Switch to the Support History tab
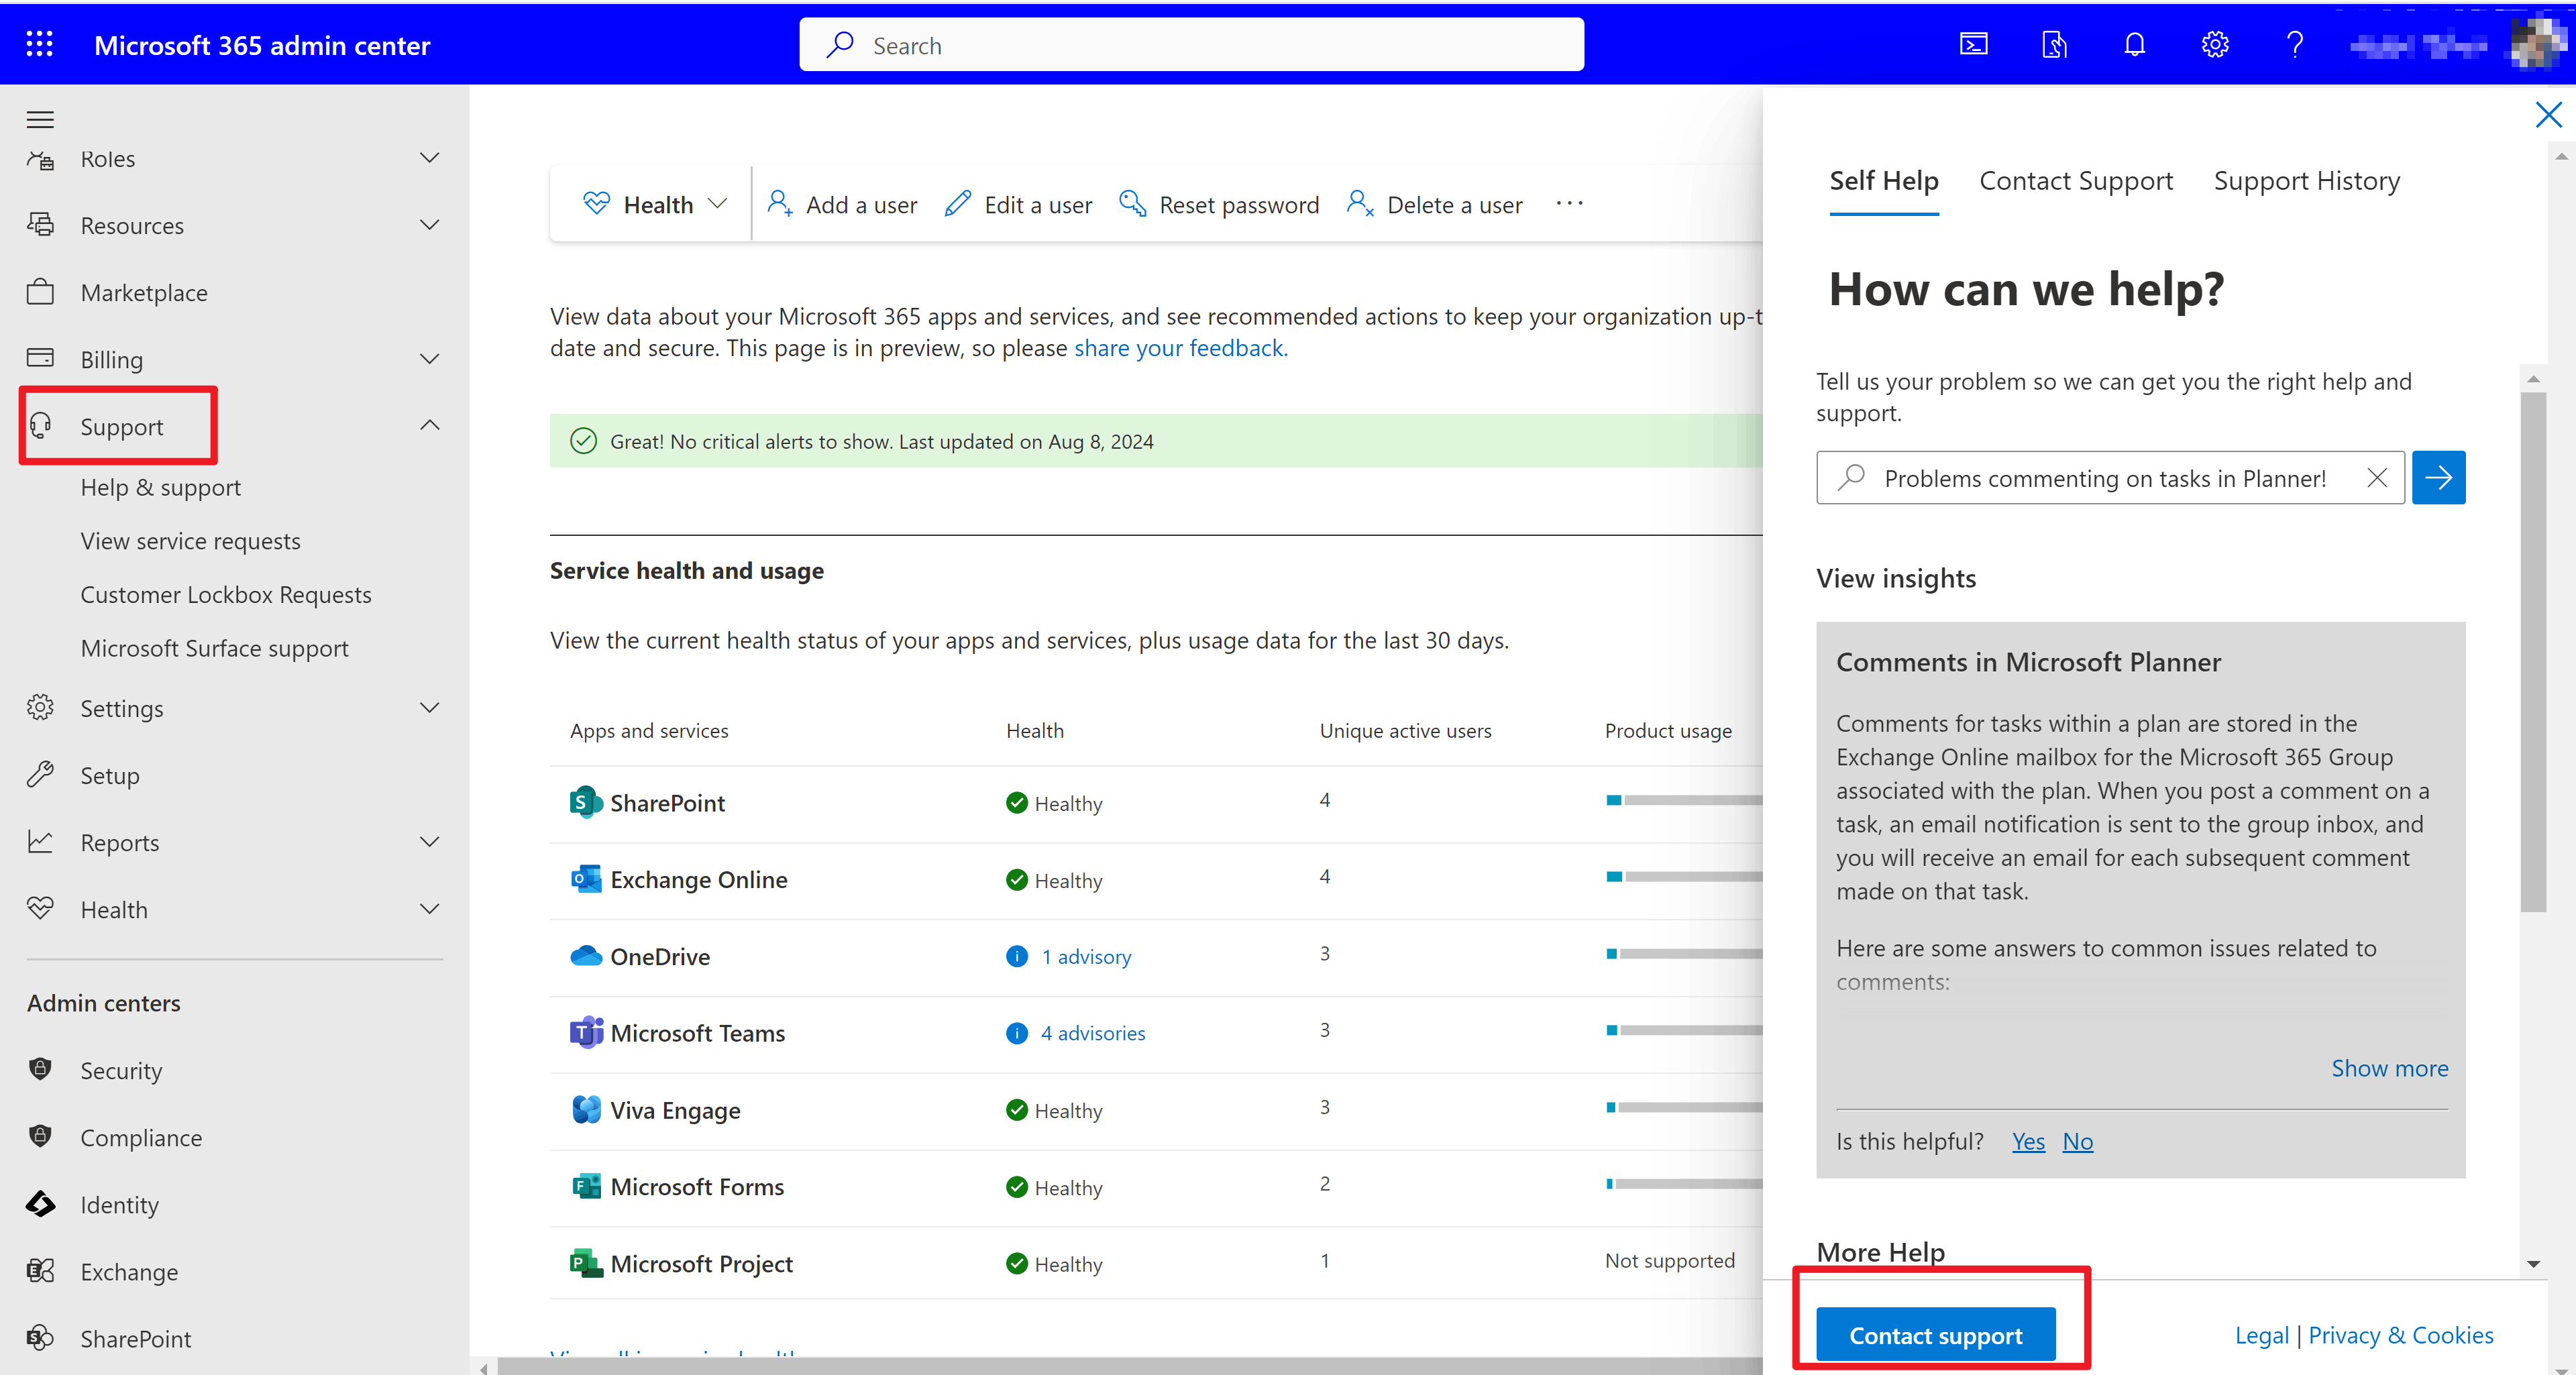 tap(2305, 181)
